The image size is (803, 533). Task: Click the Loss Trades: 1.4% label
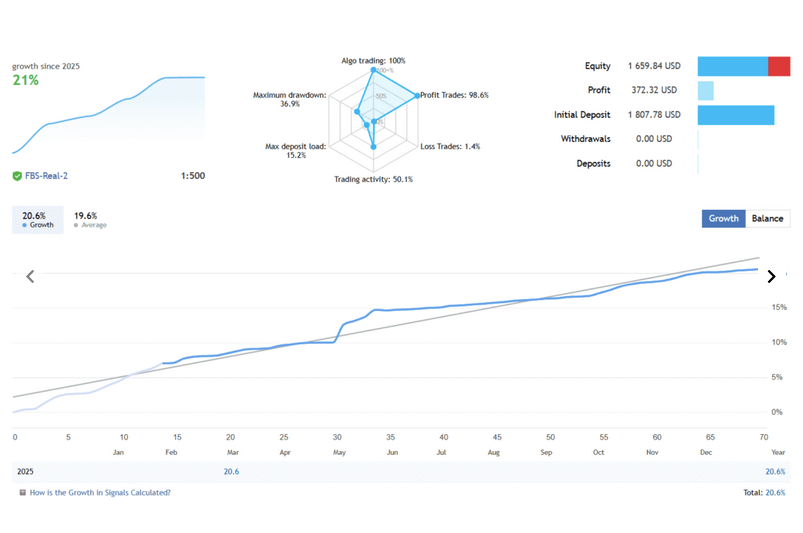click(x=450, y=146)
